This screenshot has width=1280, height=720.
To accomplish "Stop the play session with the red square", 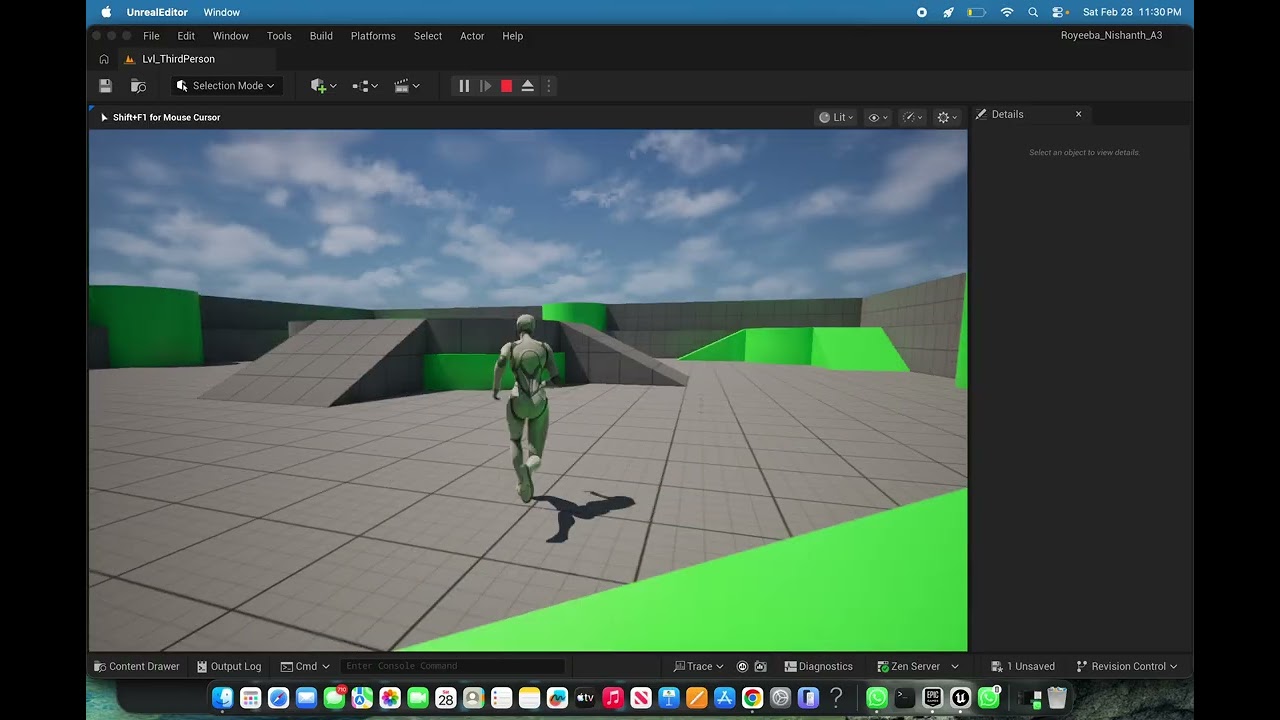I will coord(506,86).
